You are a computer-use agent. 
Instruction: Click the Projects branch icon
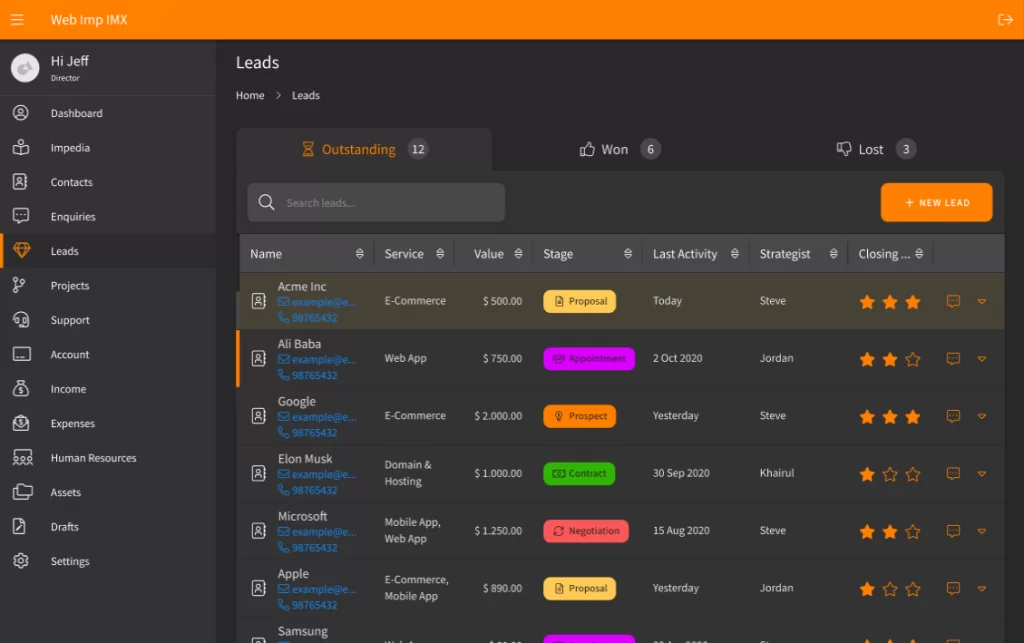click(21, 286)
